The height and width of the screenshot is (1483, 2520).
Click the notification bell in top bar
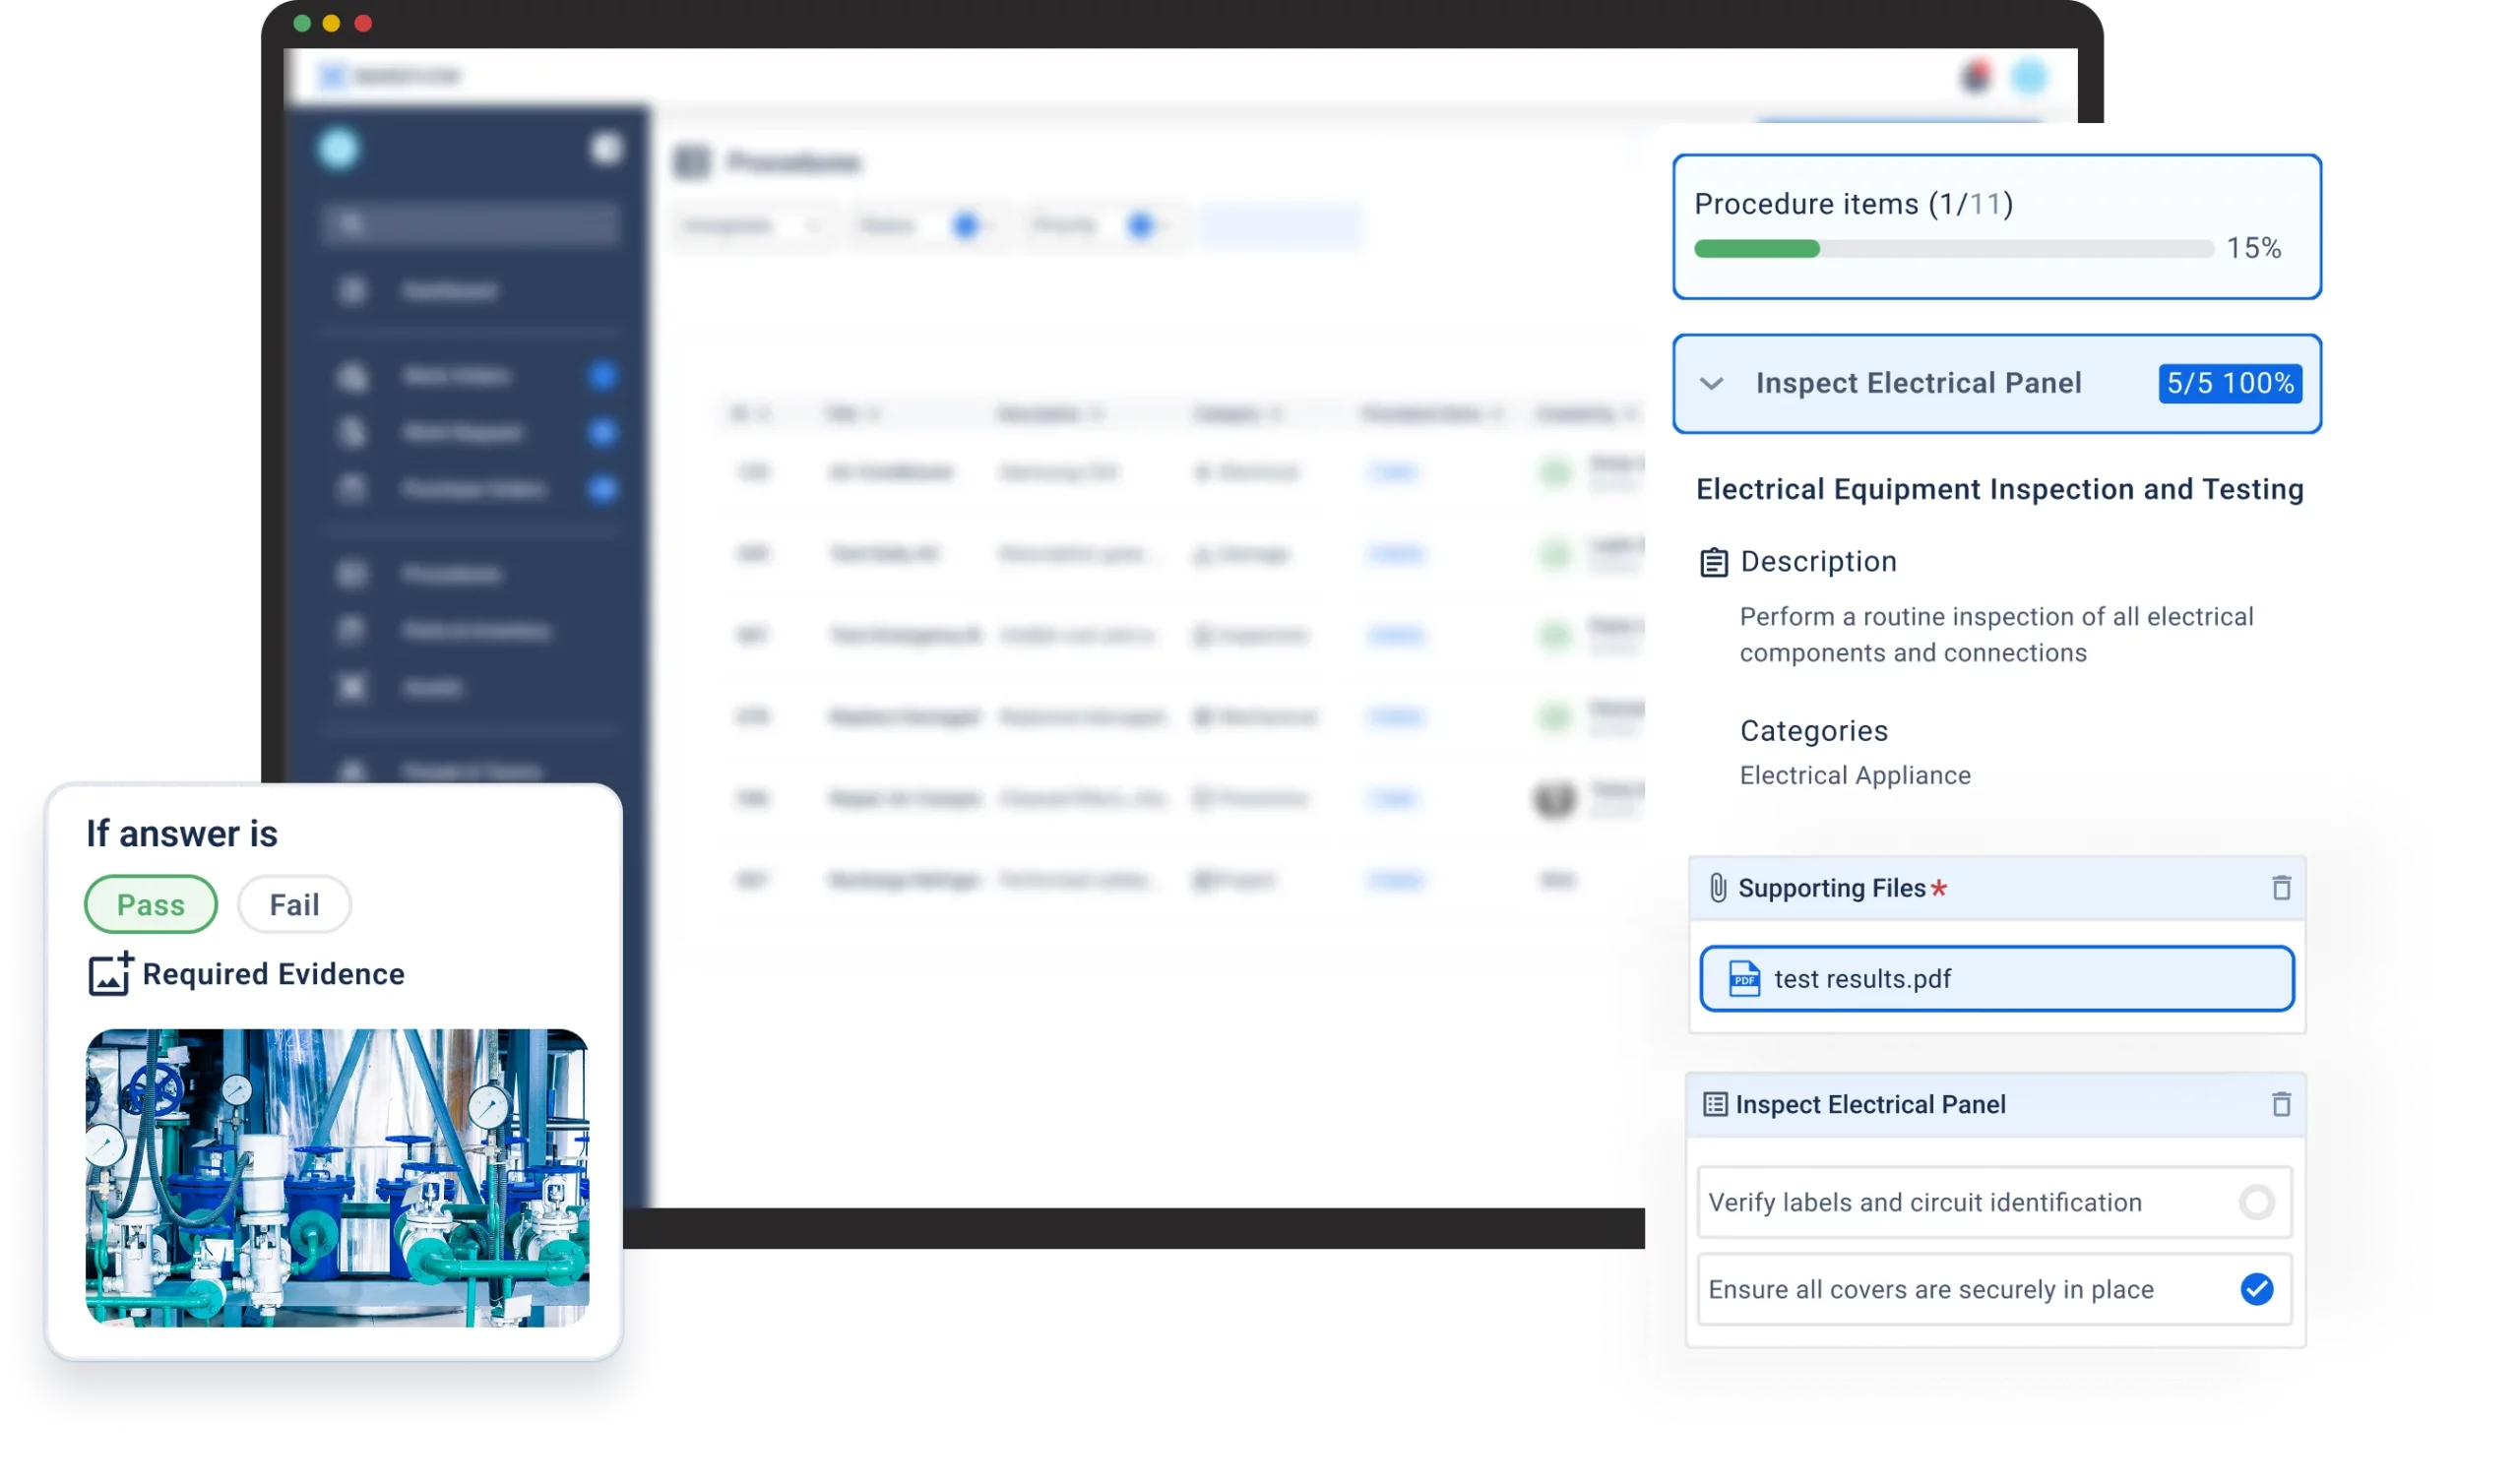(x=1975, y=77)
